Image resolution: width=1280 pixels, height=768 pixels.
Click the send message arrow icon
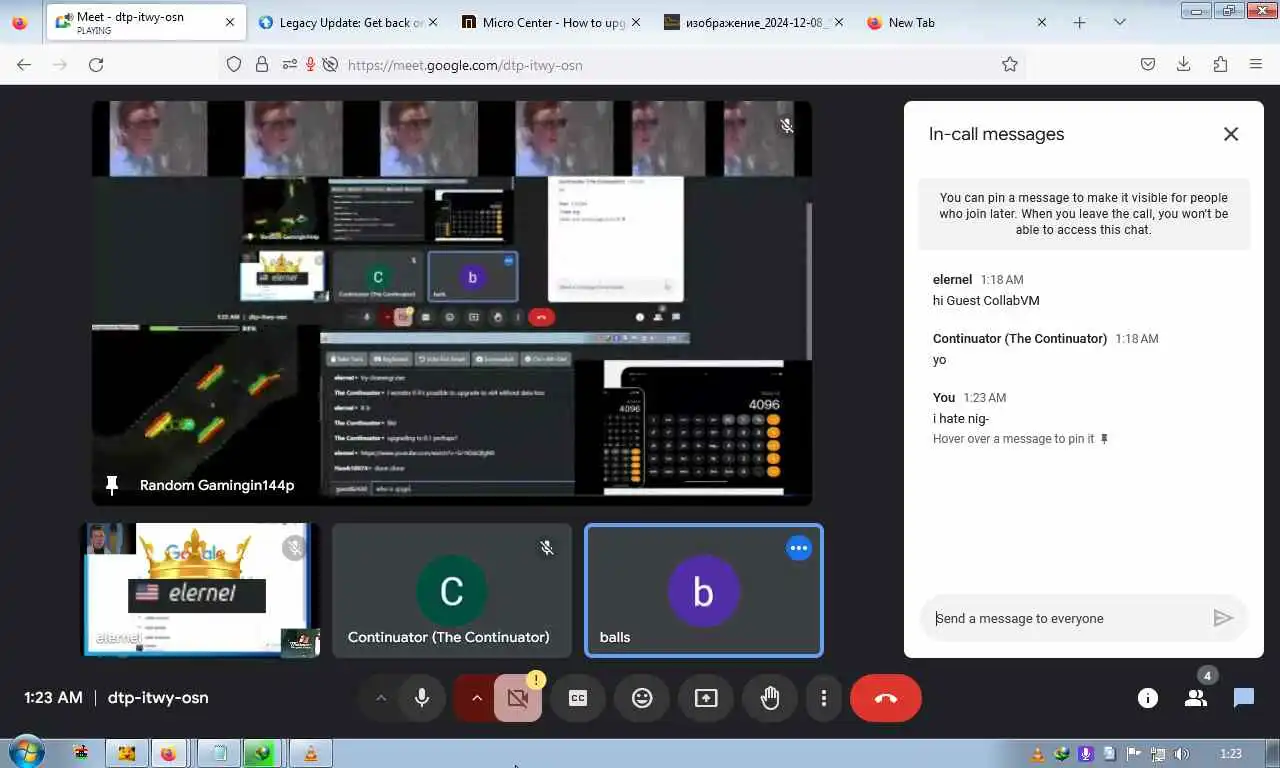click(1223, 618)
